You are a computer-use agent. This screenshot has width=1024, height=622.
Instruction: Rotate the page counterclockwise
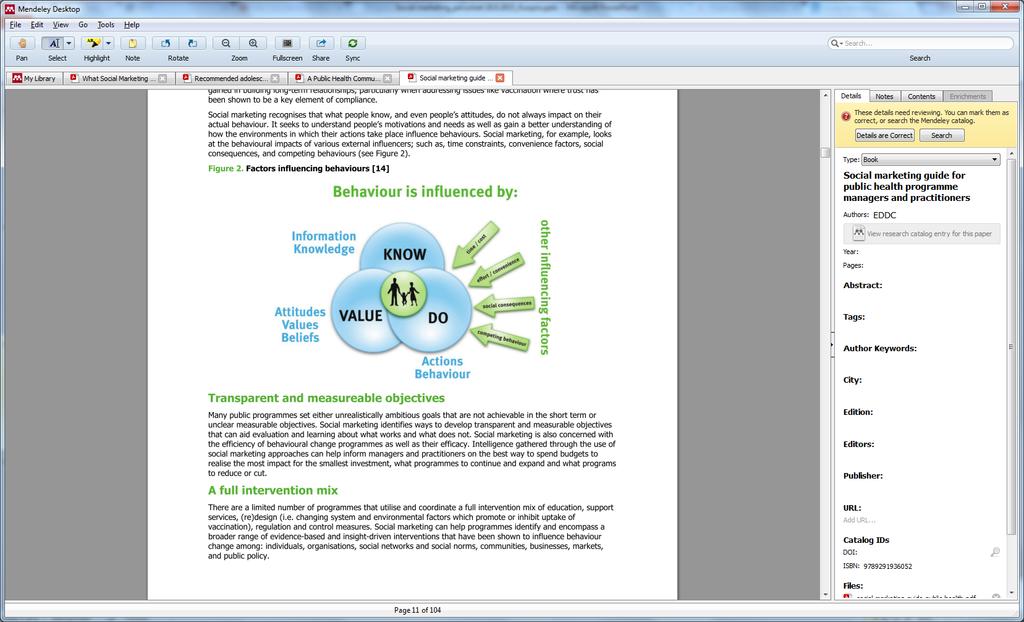point(165,43)
